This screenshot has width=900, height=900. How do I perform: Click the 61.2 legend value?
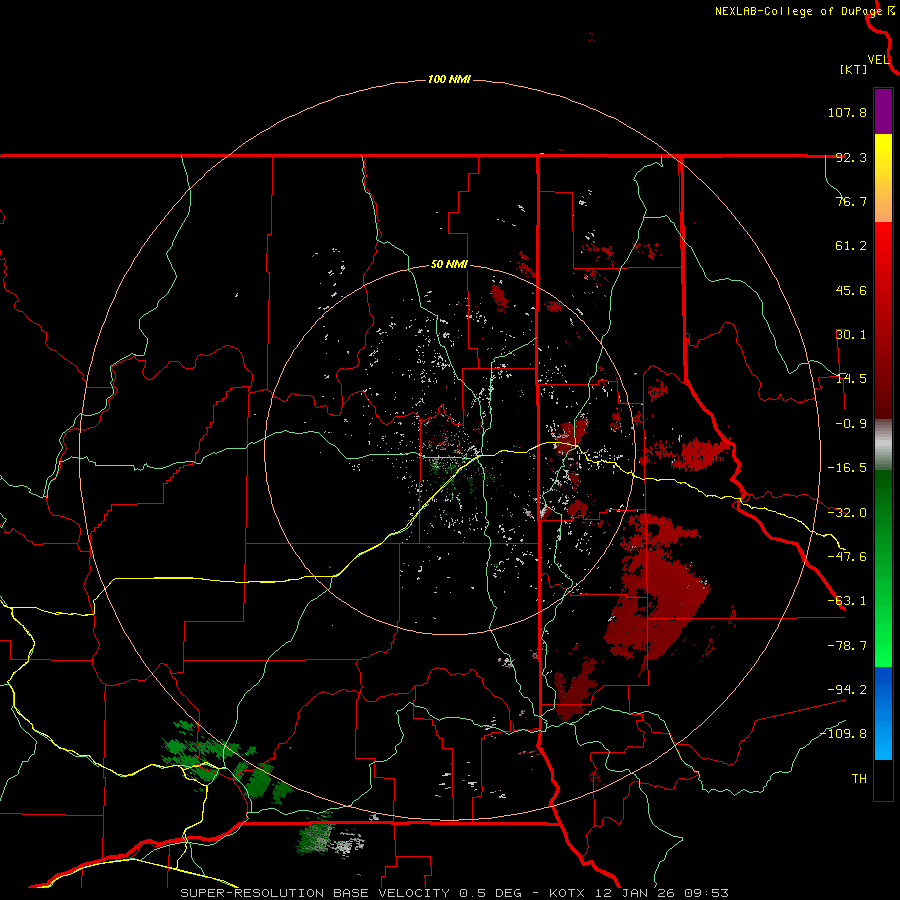pyautogui.click(x=851, y=246)
